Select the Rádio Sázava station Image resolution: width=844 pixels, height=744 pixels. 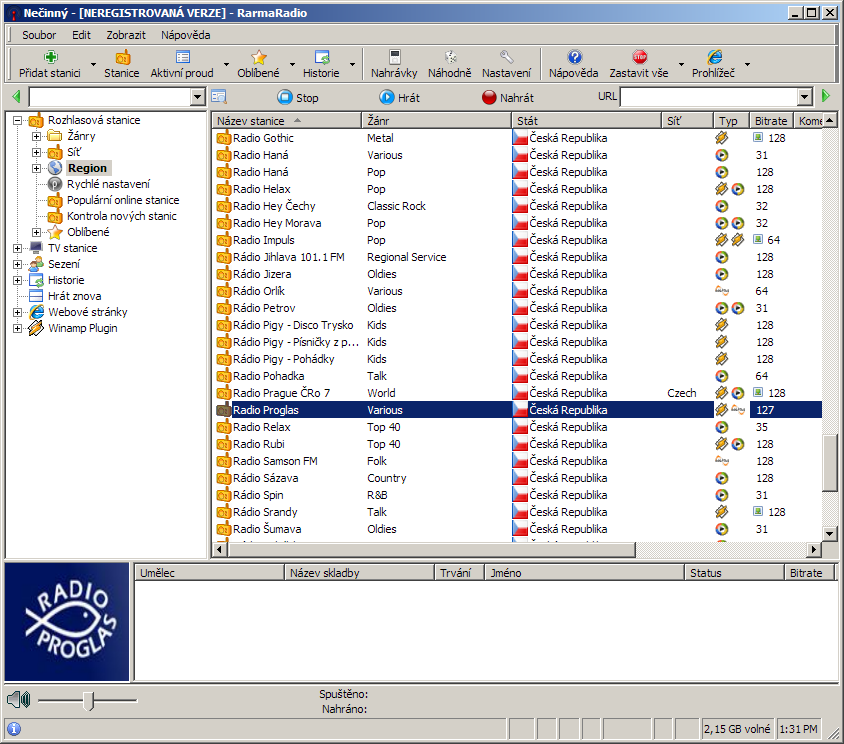[x=517, y=478]
